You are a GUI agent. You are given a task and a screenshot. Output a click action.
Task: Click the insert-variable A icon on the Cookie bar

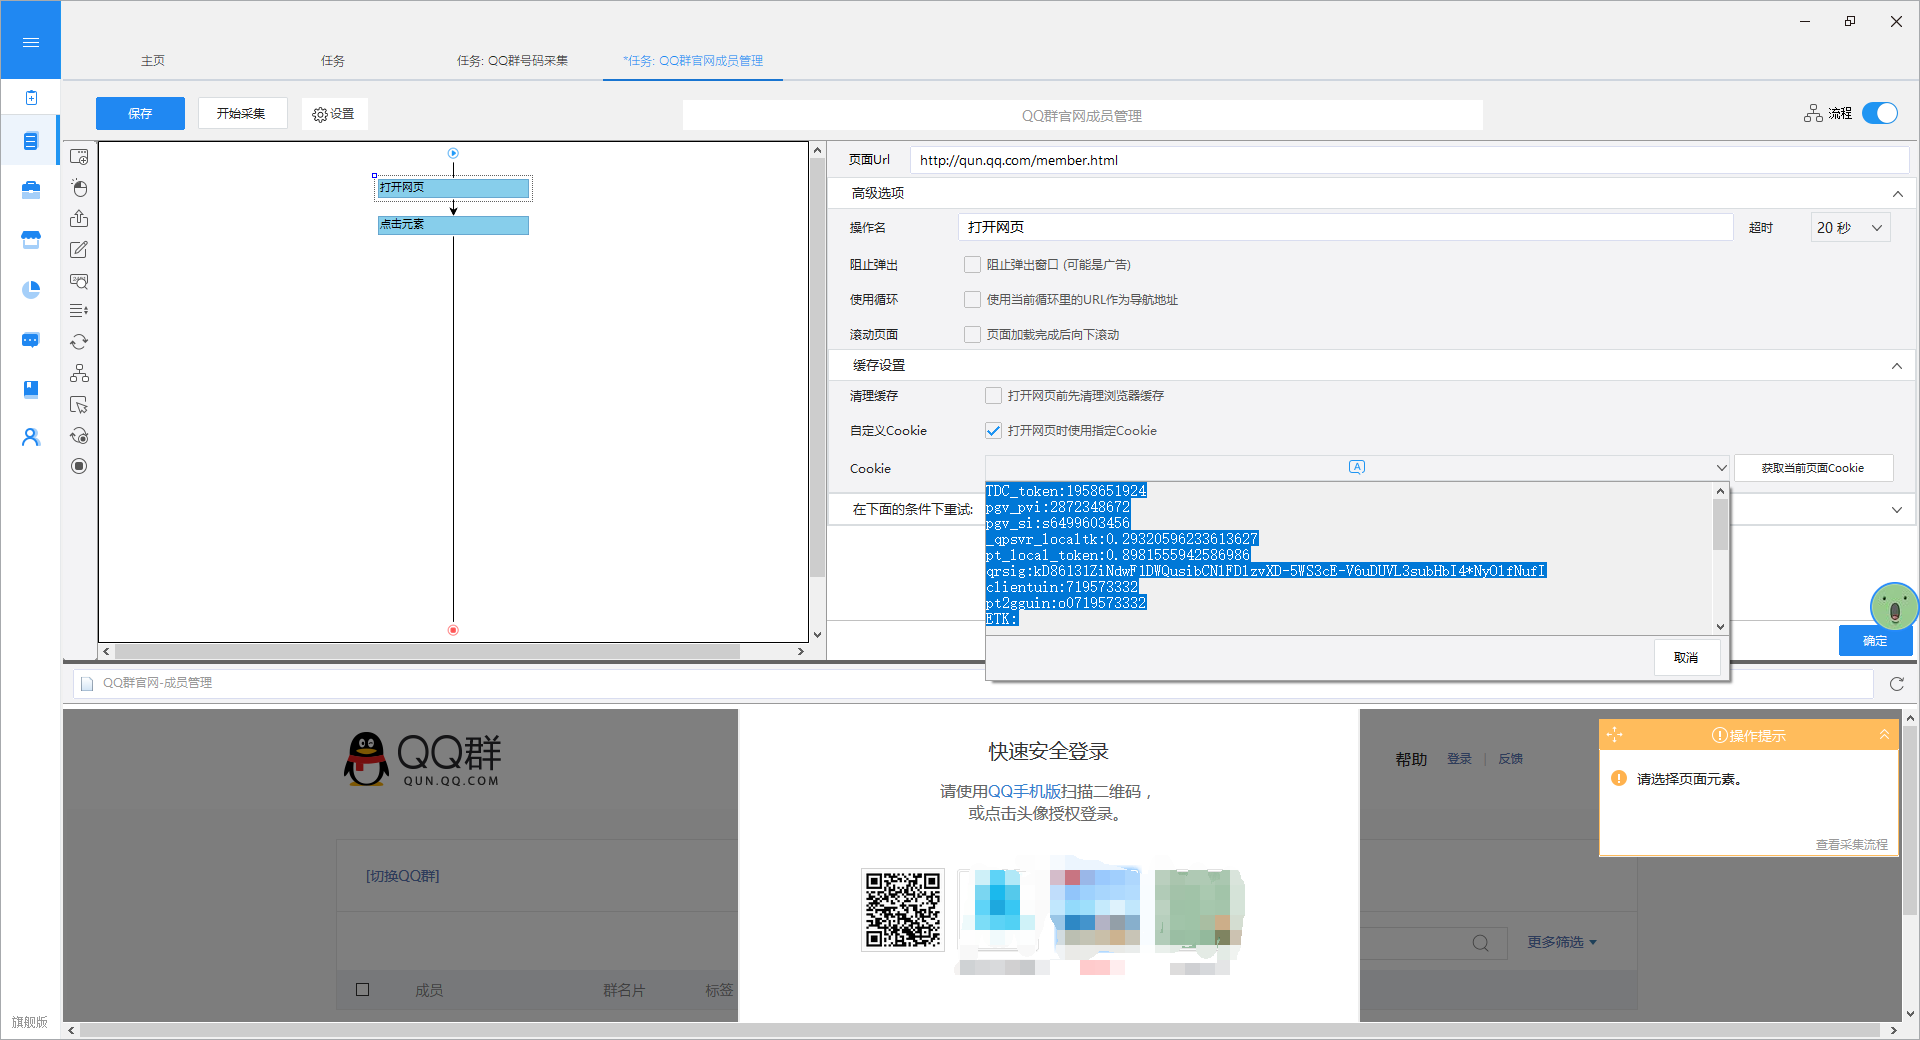coord(1357,467)
